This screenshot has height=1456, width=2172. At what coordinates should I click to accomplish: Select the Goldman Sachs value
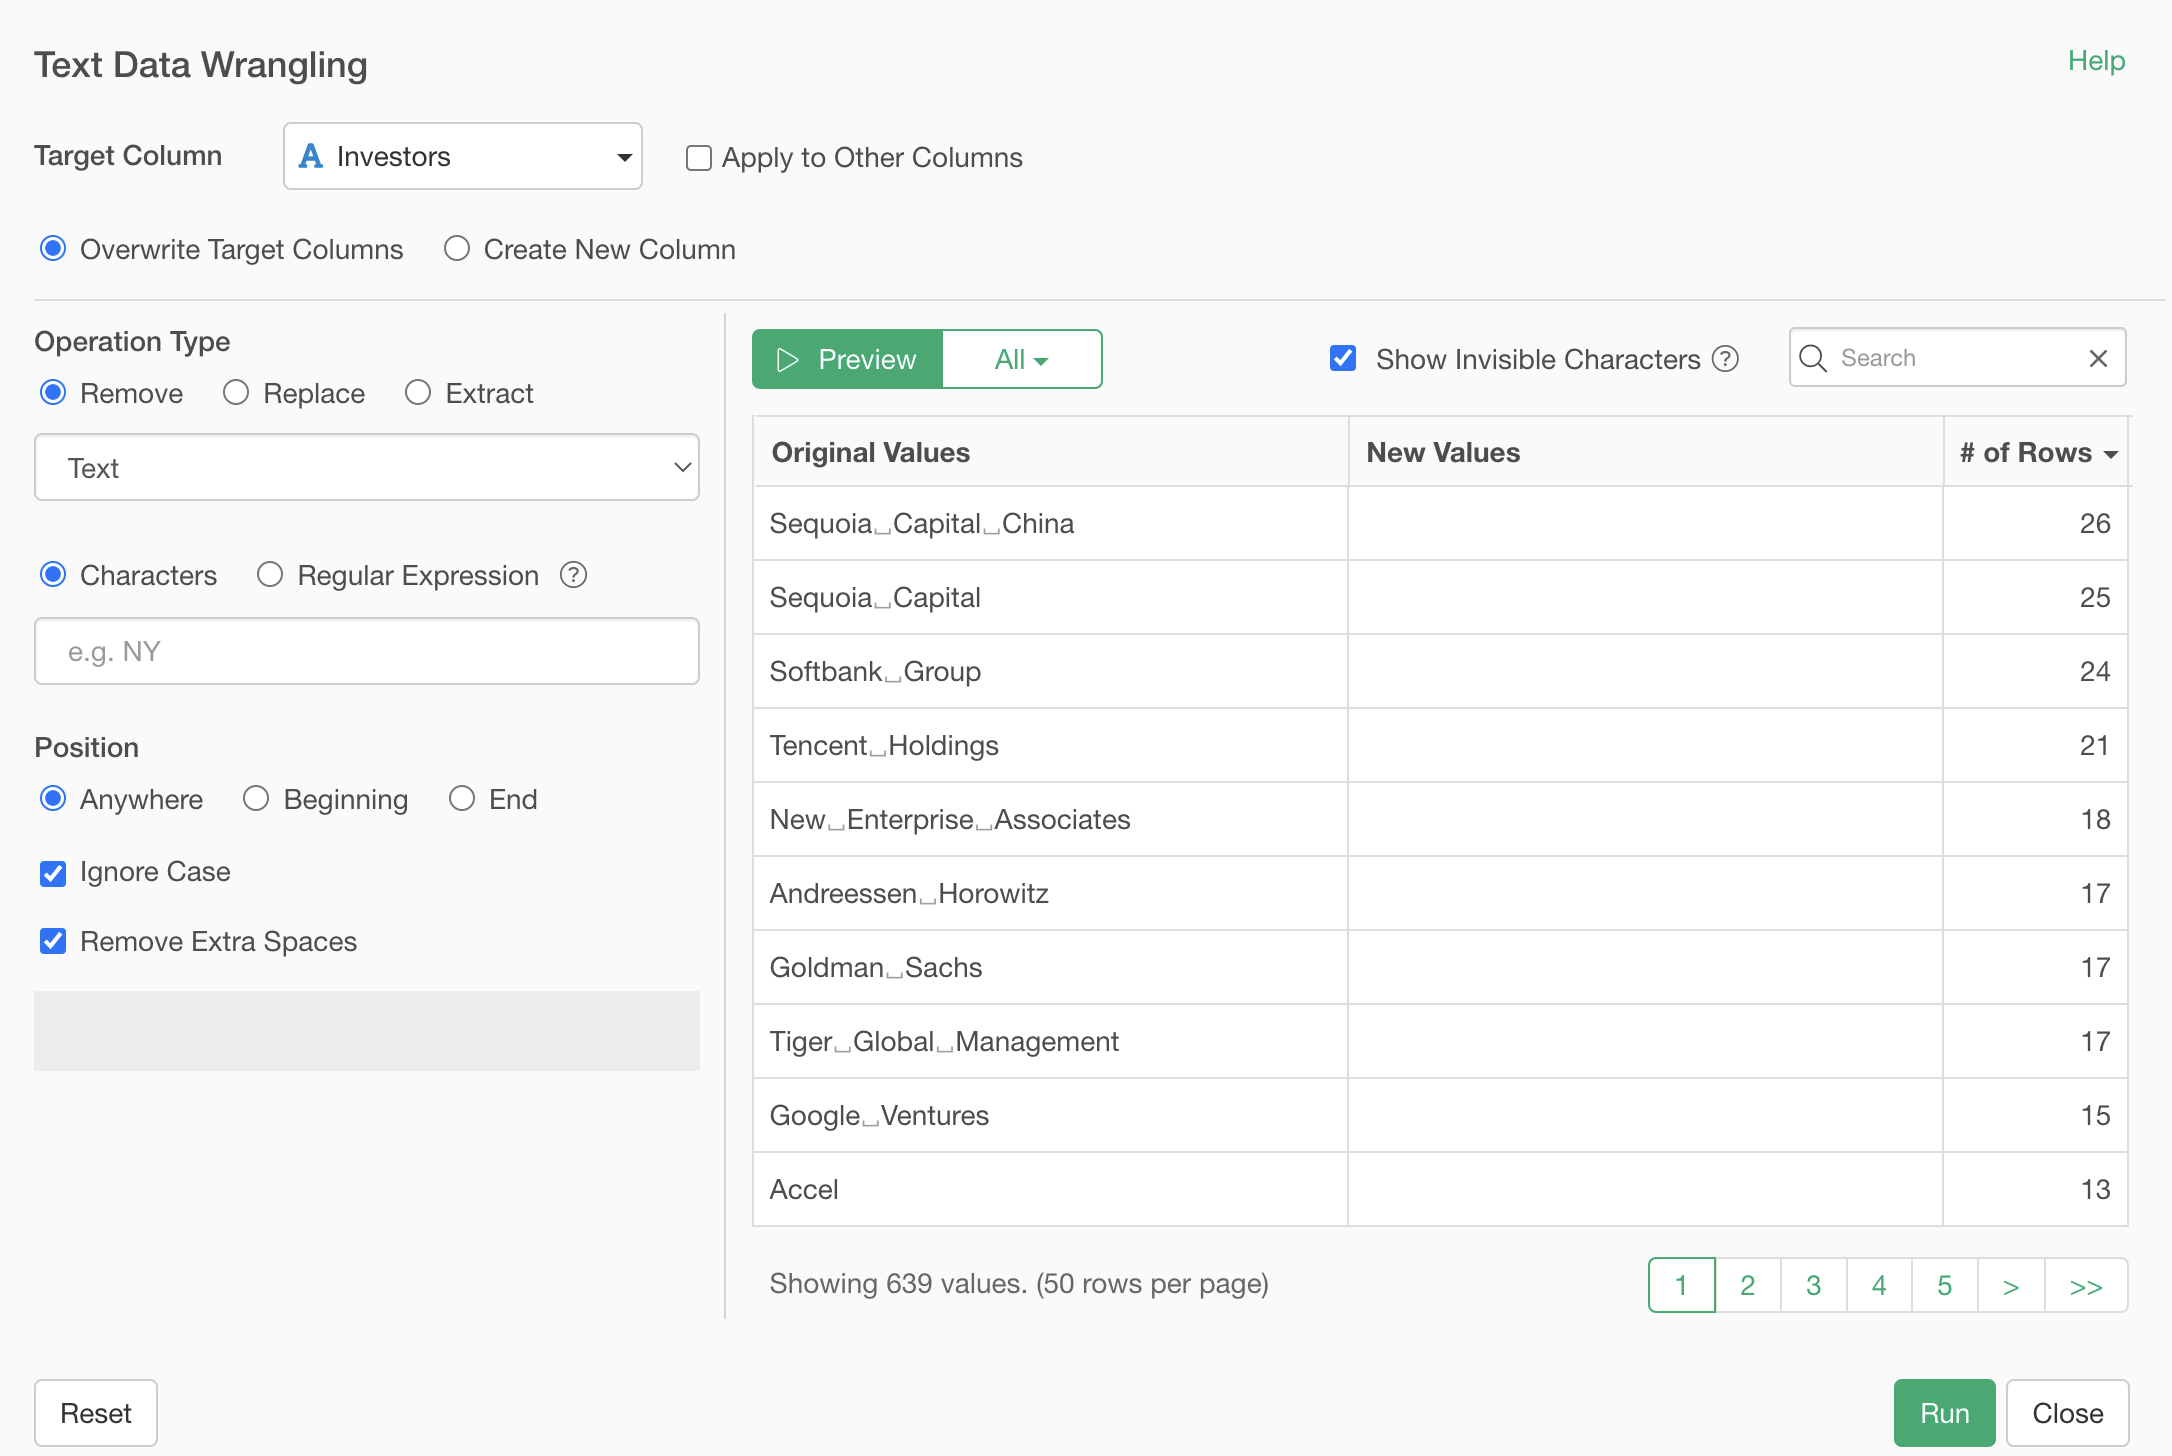pos(876,967)
